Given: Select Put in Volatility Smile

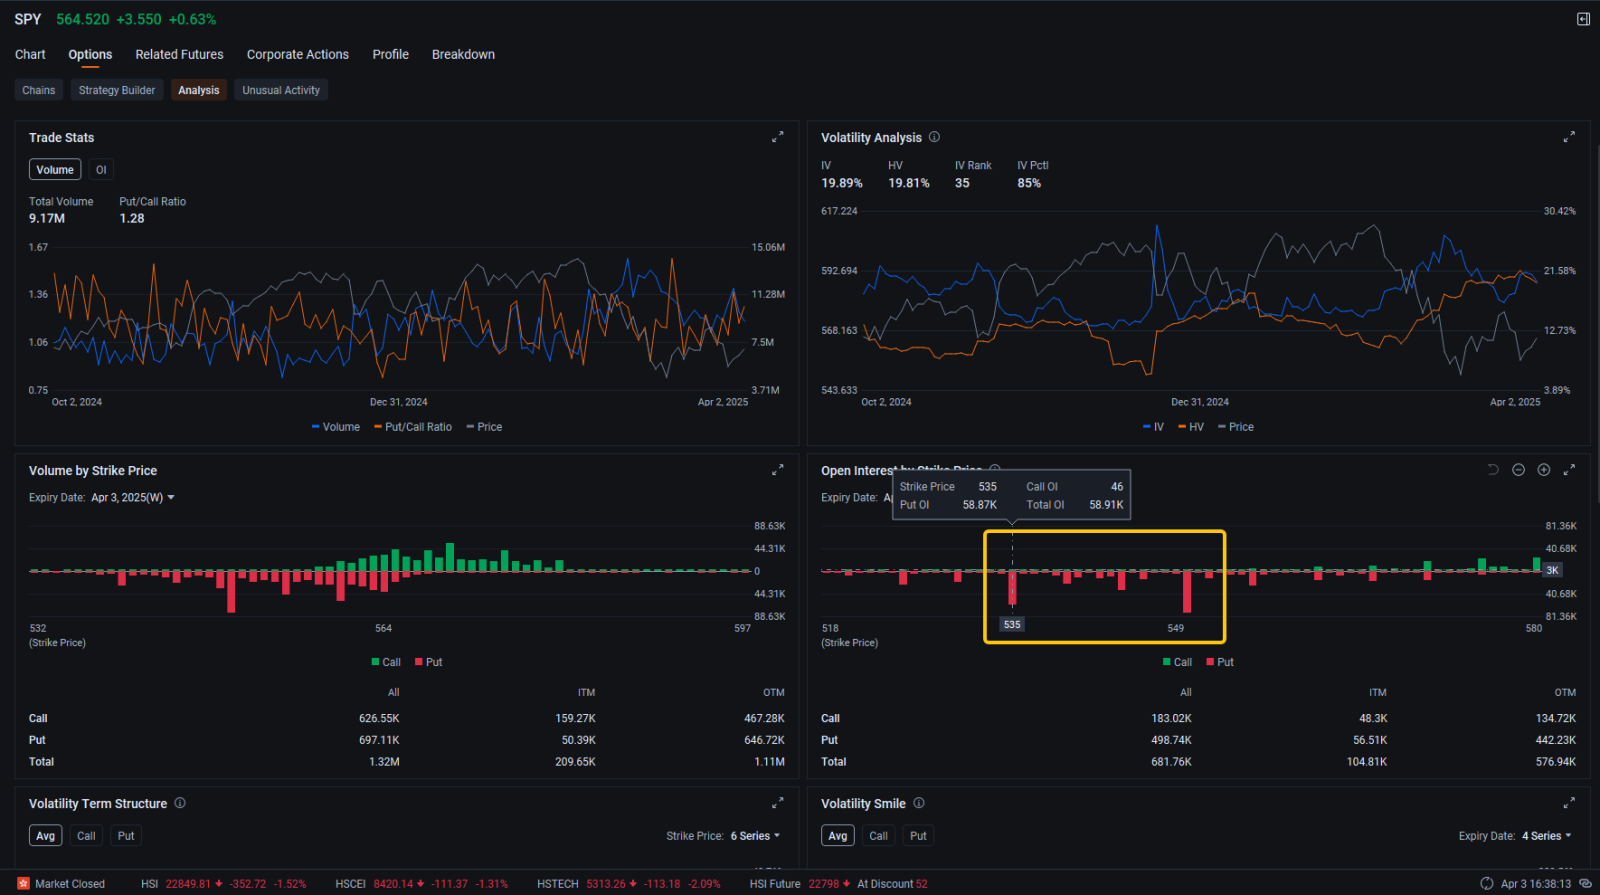Looking at the screenshot, I should [918, 836].
